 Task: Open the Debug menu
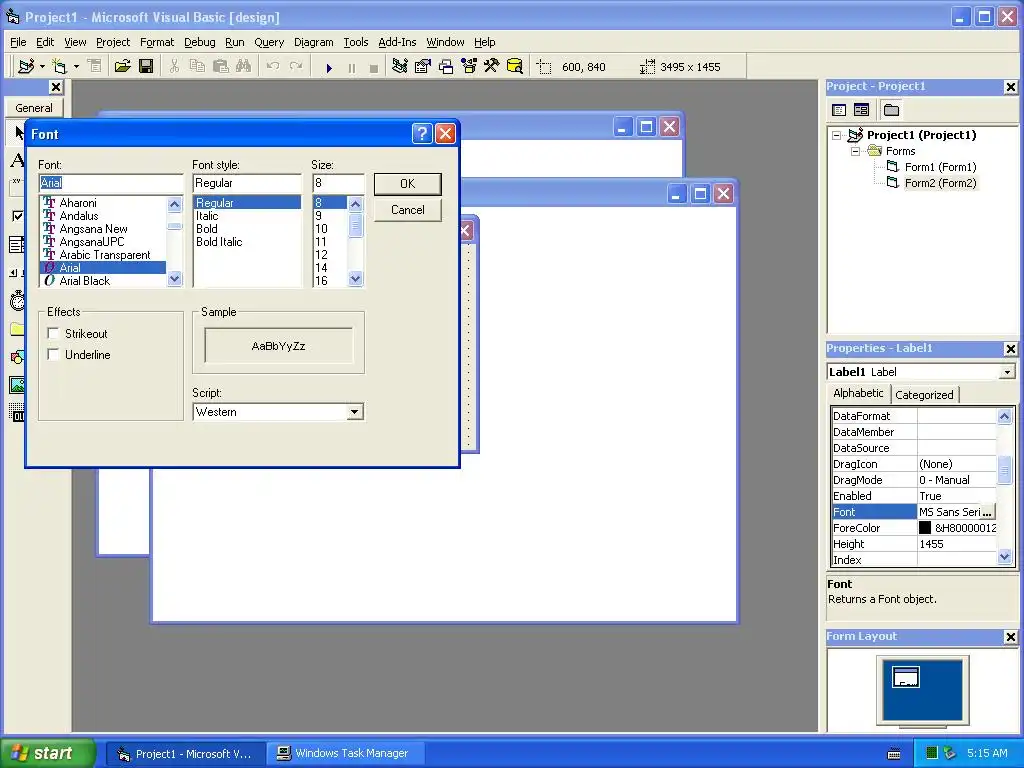(200, 42)
